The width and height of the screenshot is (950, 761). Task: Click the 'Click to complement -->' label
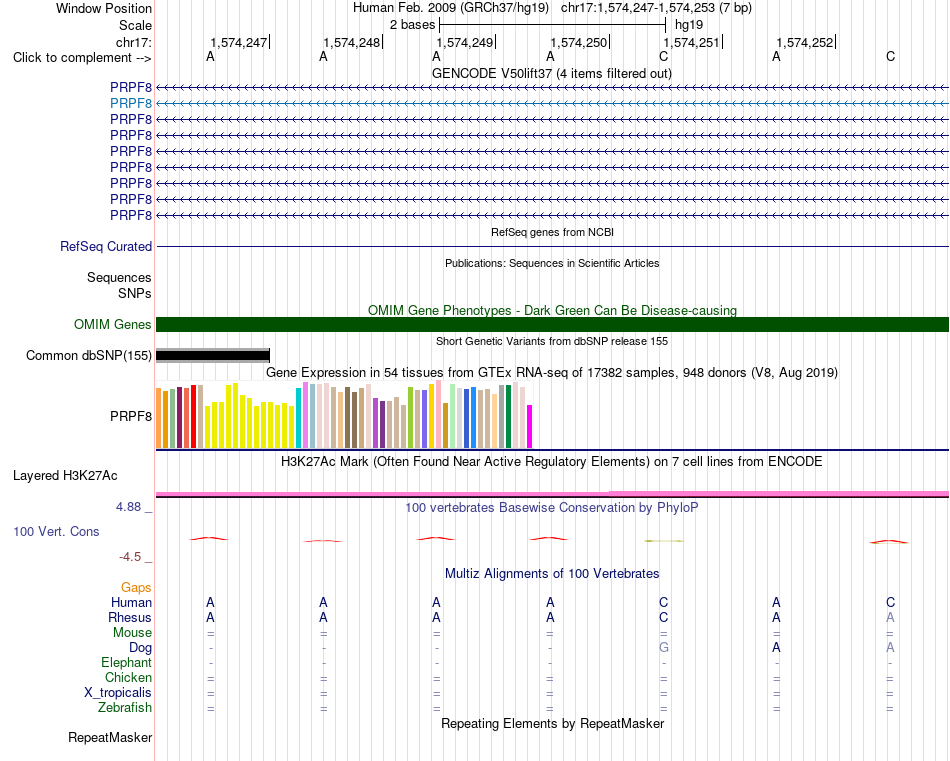[x=82, y=58]
